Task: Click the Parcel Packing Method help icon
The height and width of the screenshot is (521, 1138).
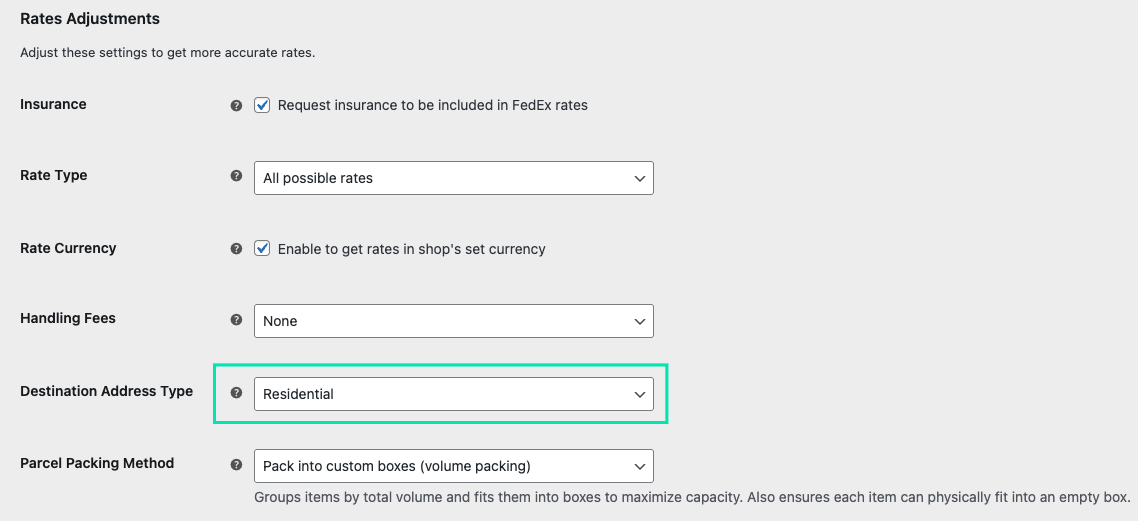Action: (236, 465)
